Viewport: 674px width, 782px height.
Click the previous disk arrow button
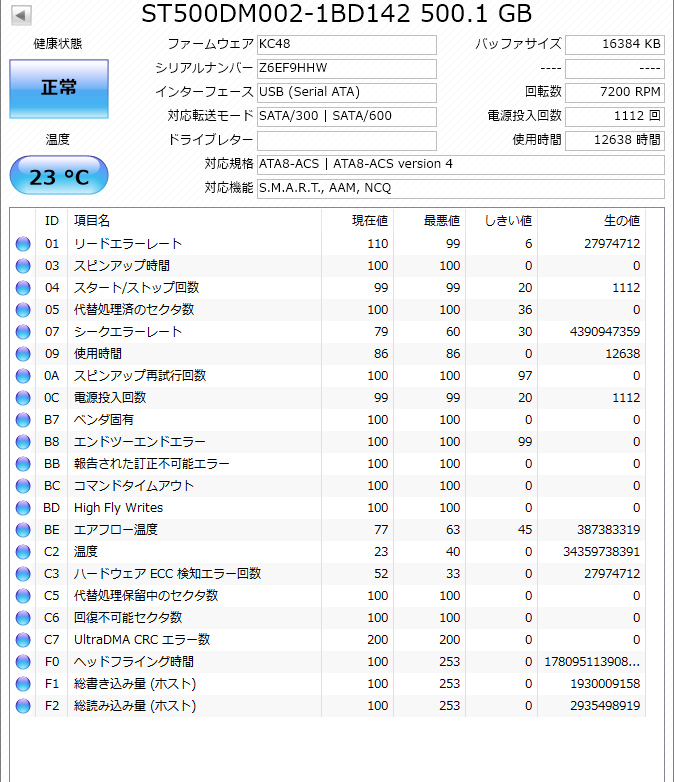(22, 15)
